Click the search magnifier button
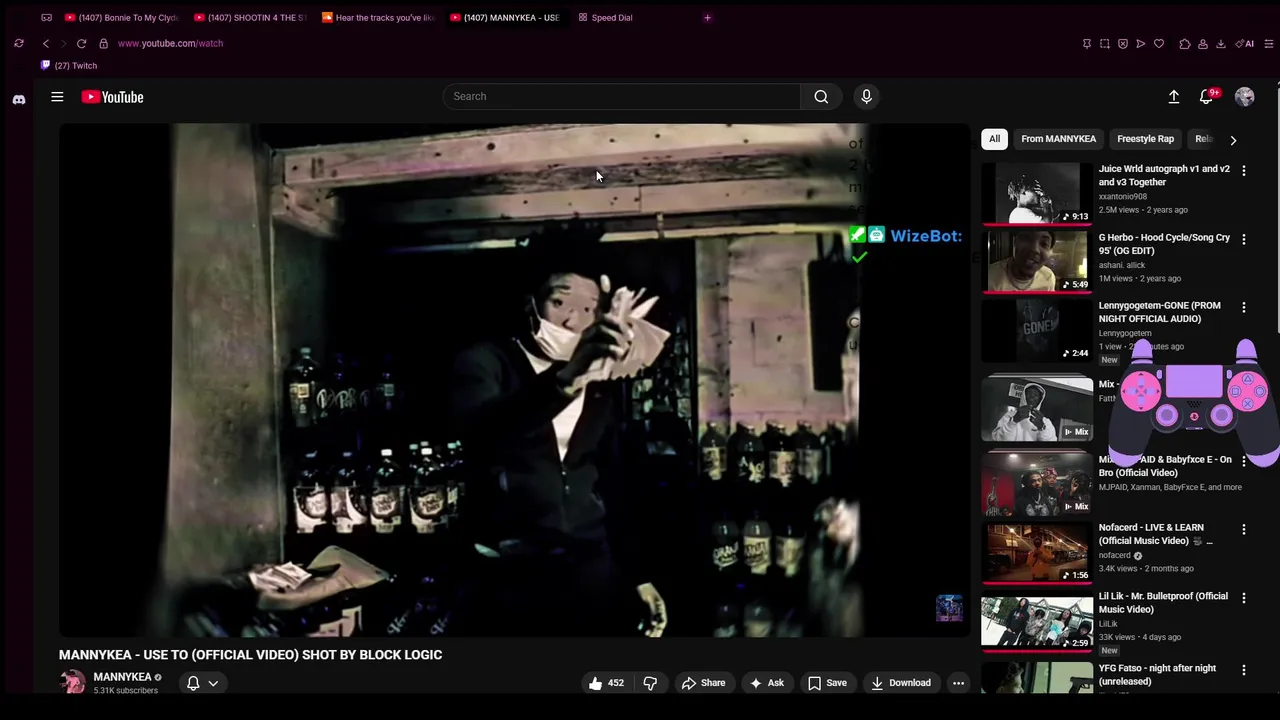The height and width of the screenshot is (720, 1280). [x=821, y=96]
